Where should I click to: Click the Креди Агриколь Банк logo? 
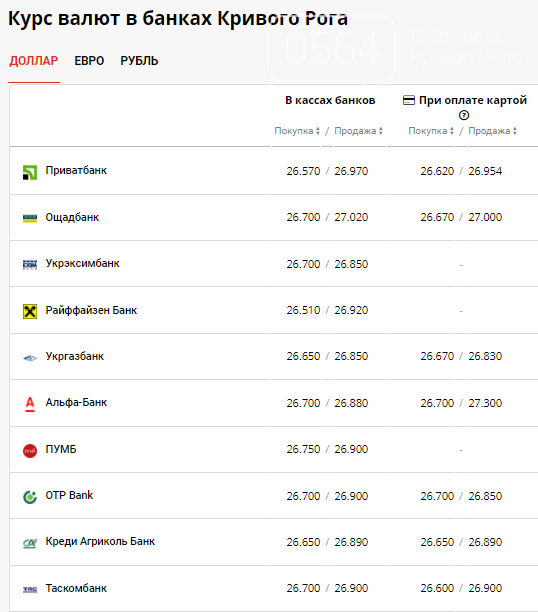(x=30, y=543)
